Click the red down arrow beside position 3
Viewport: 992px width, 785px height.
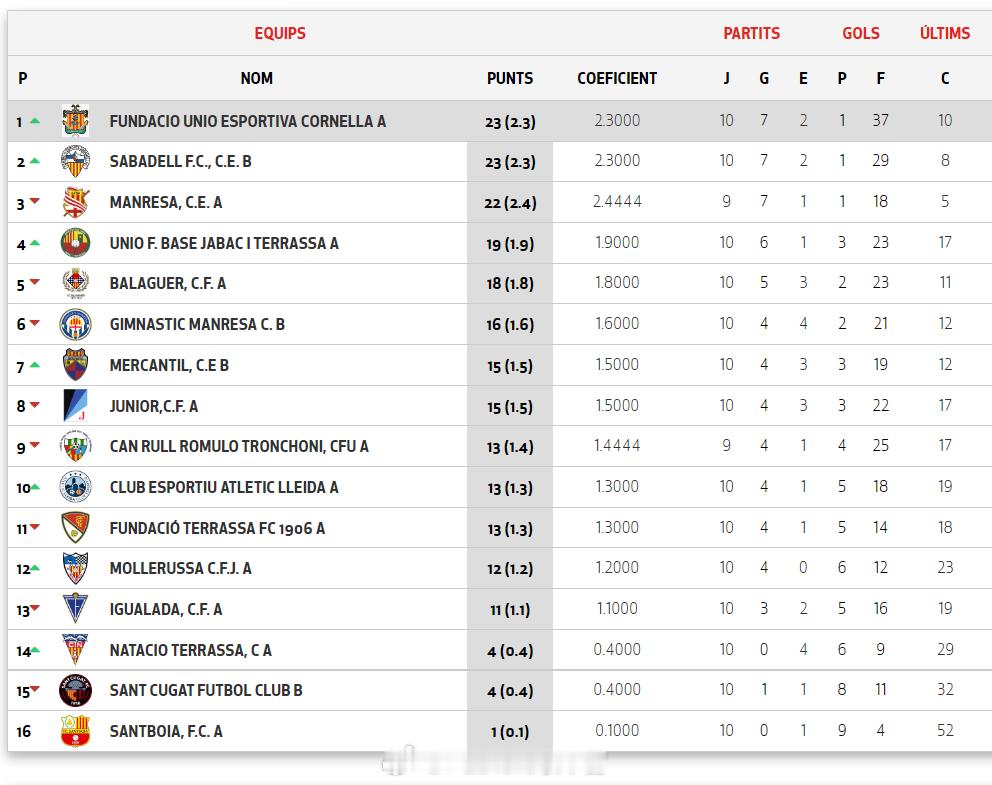[35, 201]
